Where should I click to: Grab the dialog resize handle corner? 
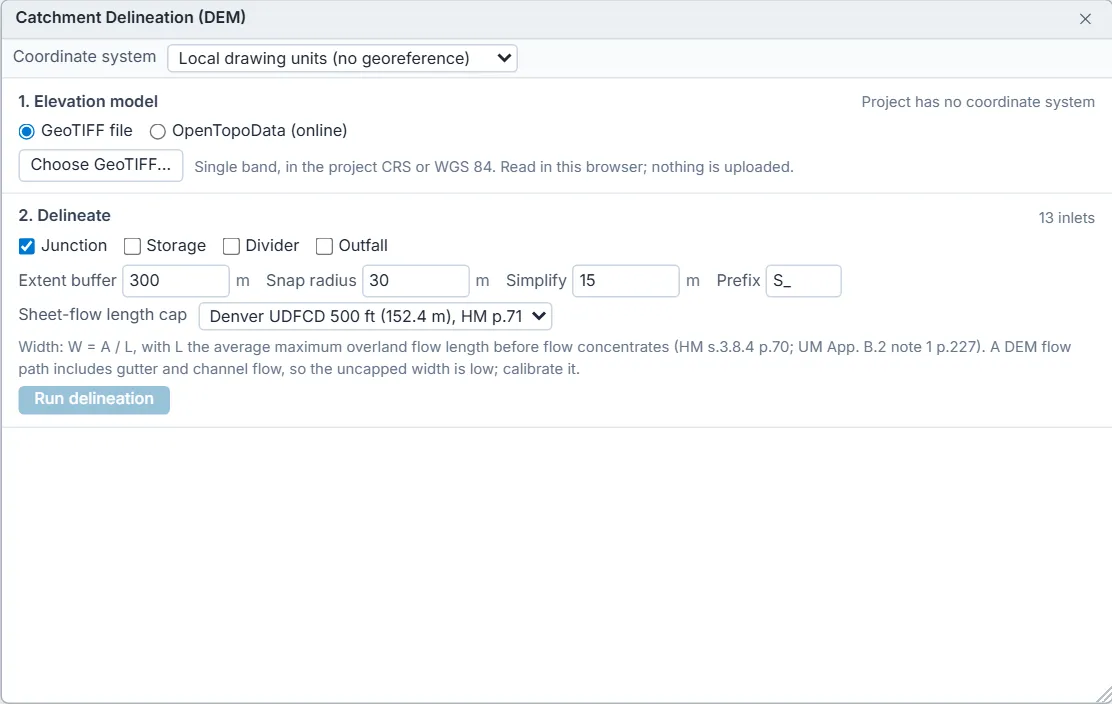coord(1103,695)
